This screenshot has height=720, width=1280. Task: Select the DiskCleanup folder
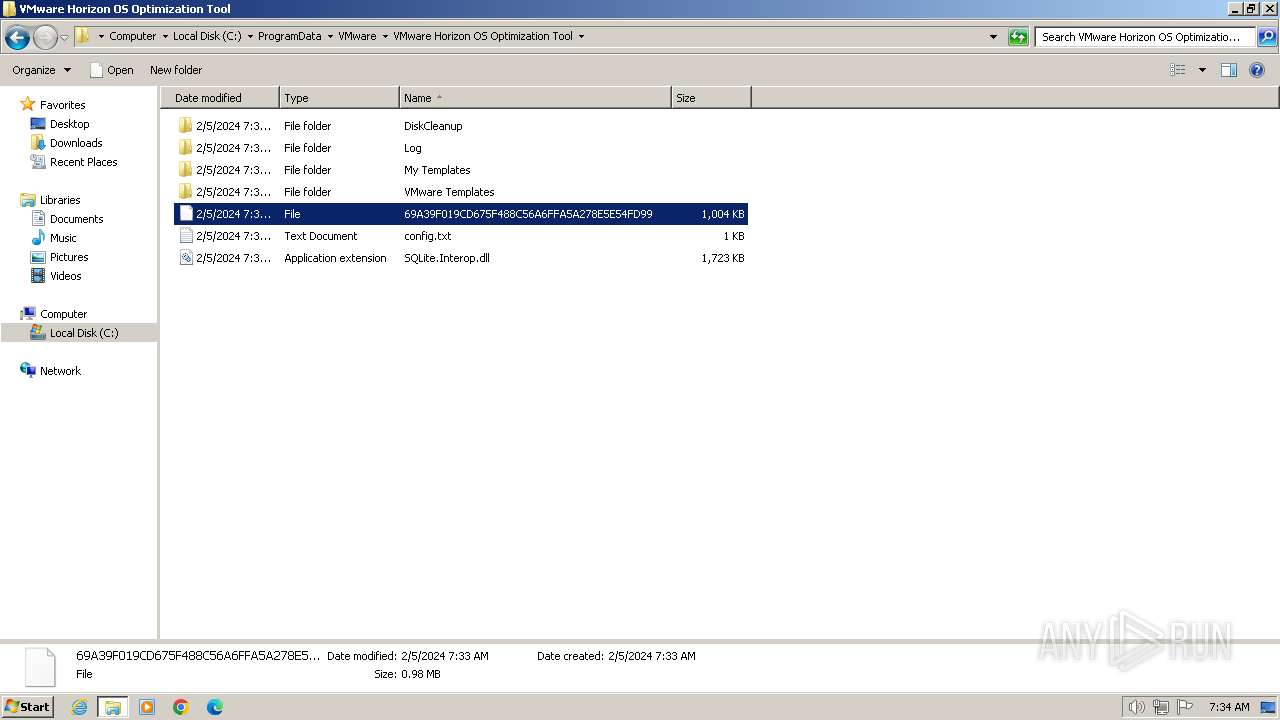460,126
